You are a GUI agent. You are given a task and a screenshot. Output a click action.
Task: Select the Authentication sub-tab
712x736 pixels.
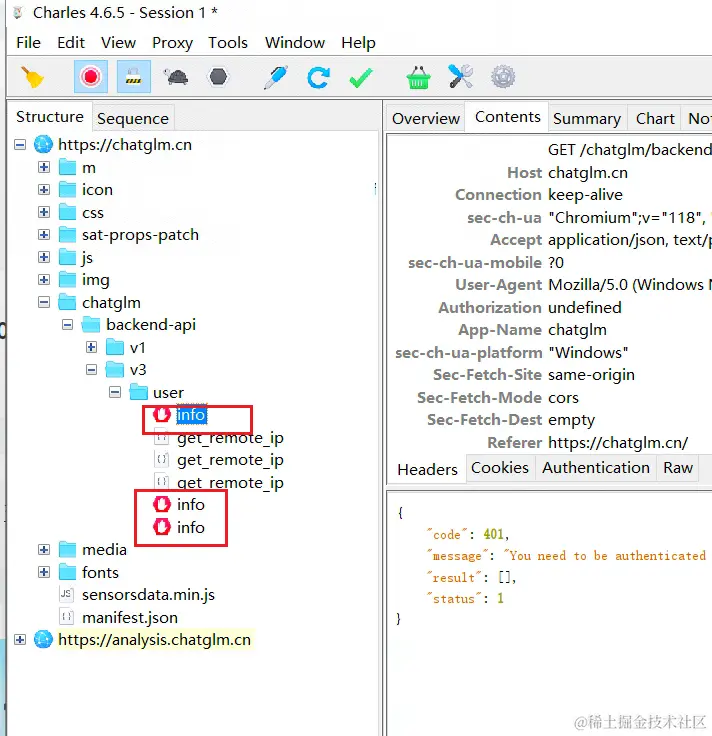596,468
